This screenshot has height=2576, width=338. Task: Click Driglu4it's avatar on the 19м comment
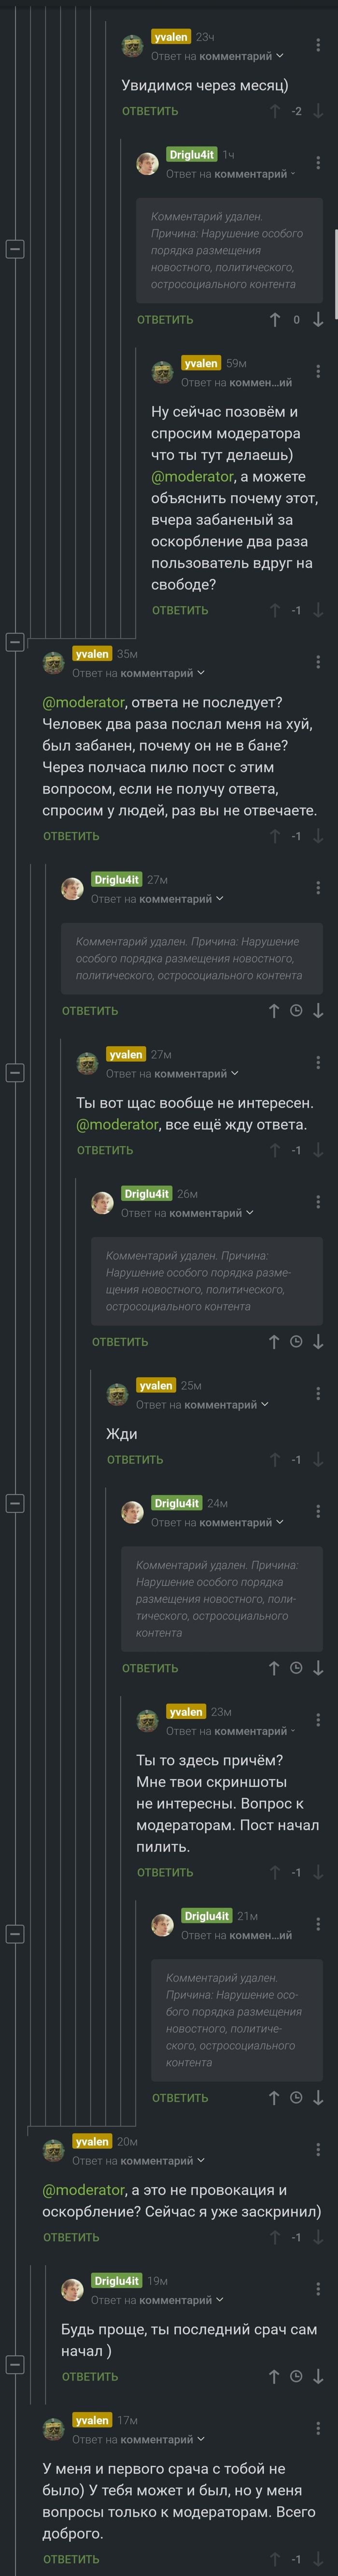click(72, 2289)
